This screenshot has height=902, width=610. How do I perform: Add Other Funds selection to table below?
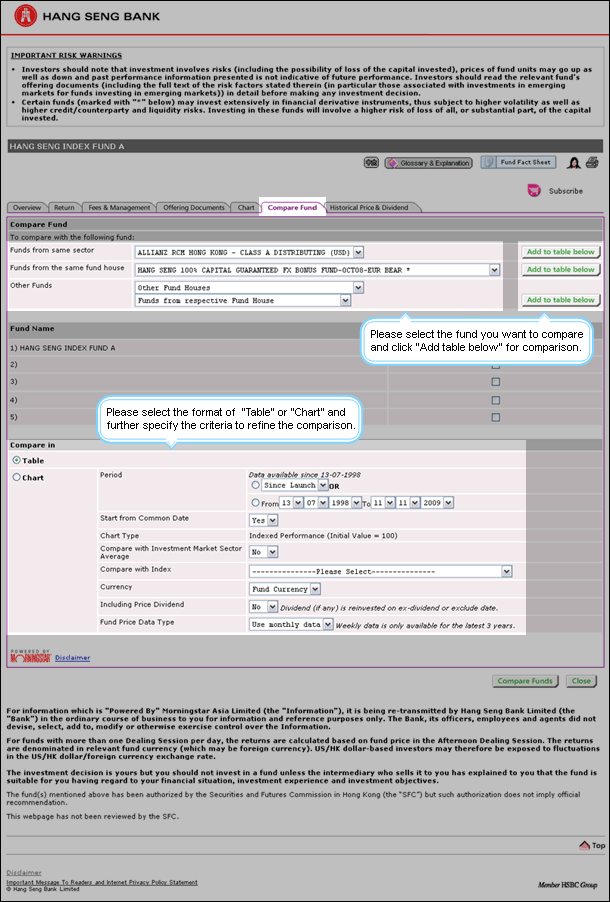[561, 300]
